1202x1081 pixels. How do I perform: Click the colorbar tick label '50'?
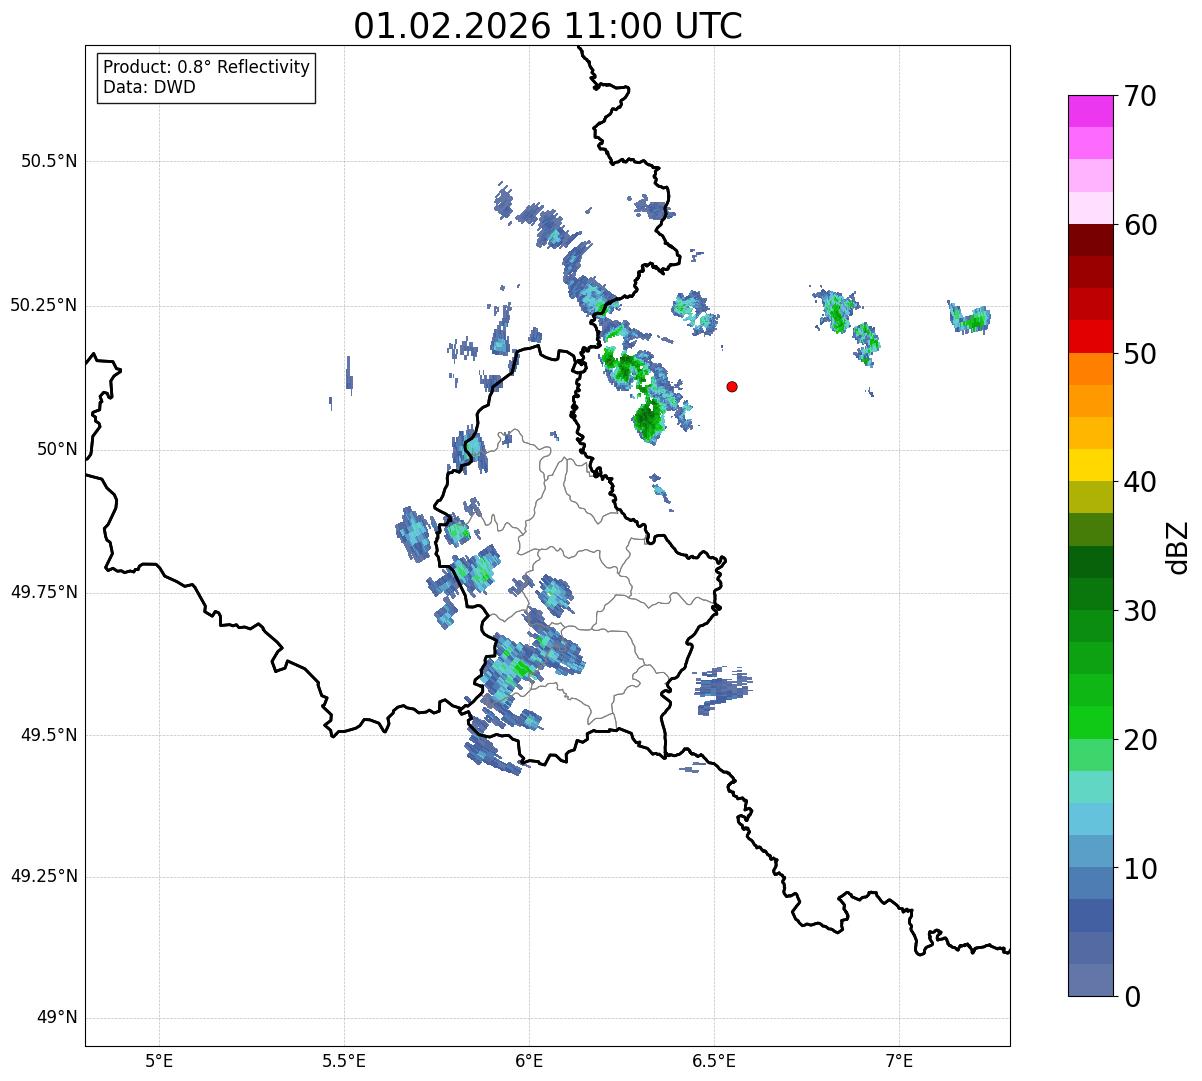tap(1140, 354)
